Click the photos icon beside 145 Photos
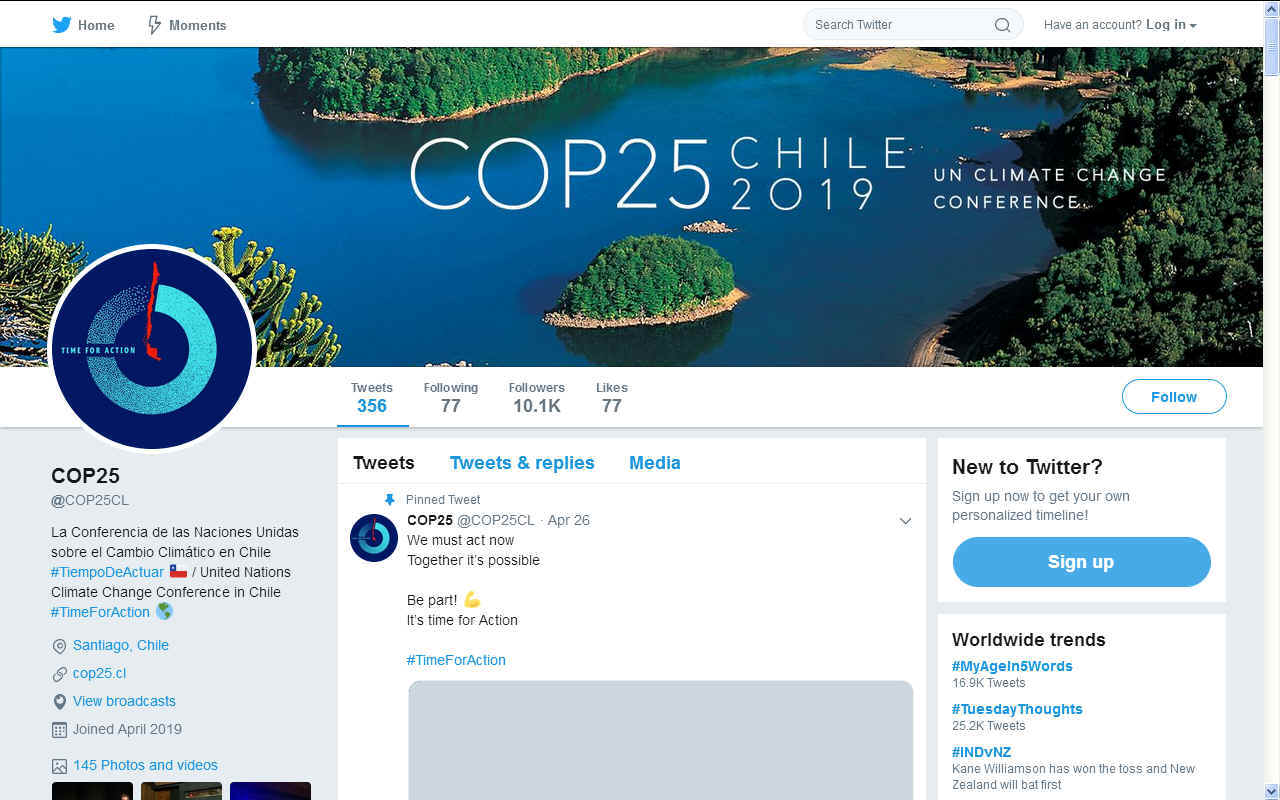Screen dimensions: 1280x800 [x=59, y=766]
